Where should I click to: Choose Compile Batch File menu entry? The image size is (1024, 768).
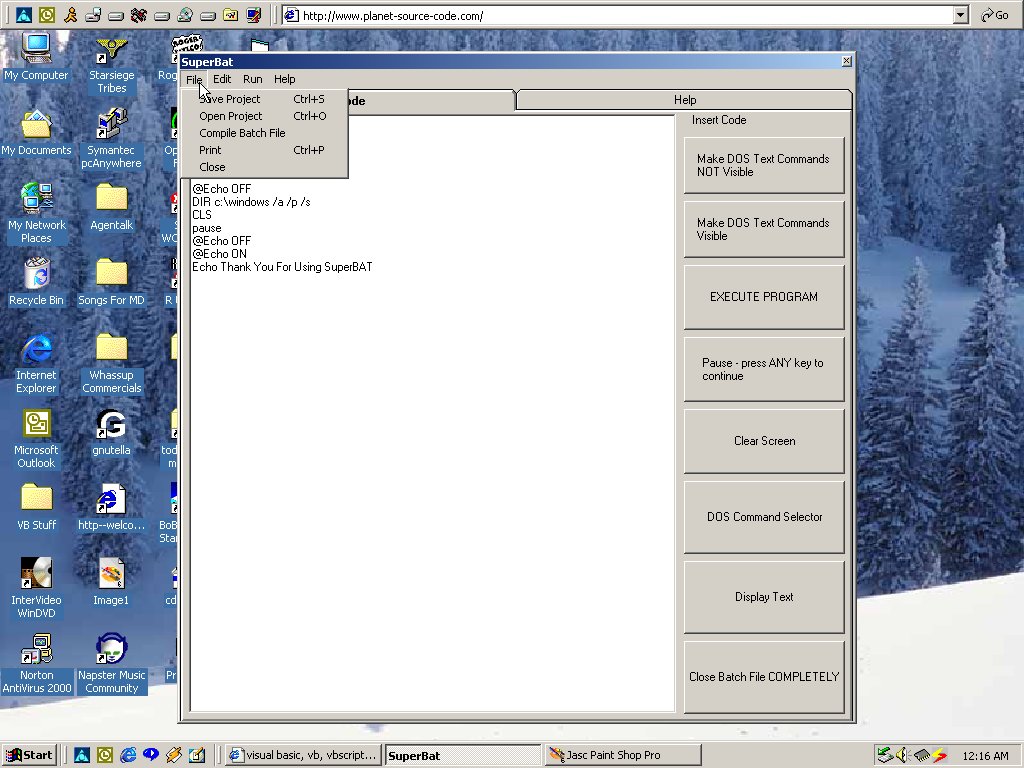click(242, 133)
